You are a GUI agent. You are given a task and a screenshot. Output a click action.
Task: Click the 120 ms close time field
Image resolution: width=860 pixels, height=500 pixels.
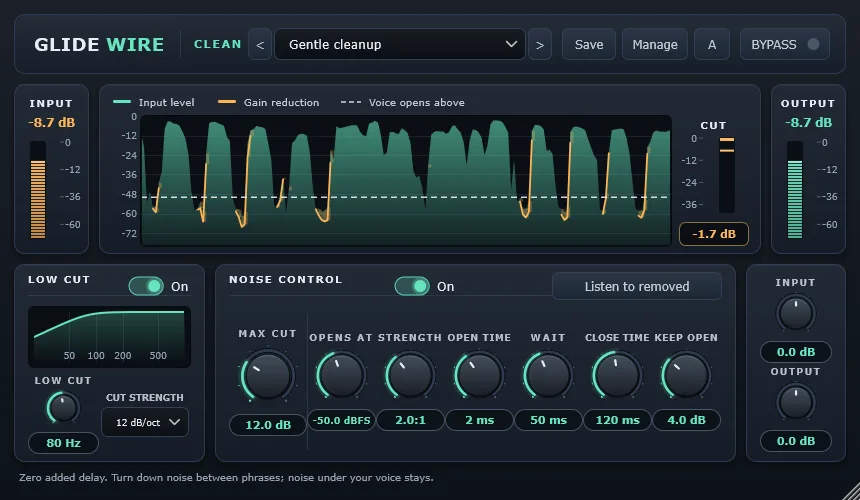618,420
